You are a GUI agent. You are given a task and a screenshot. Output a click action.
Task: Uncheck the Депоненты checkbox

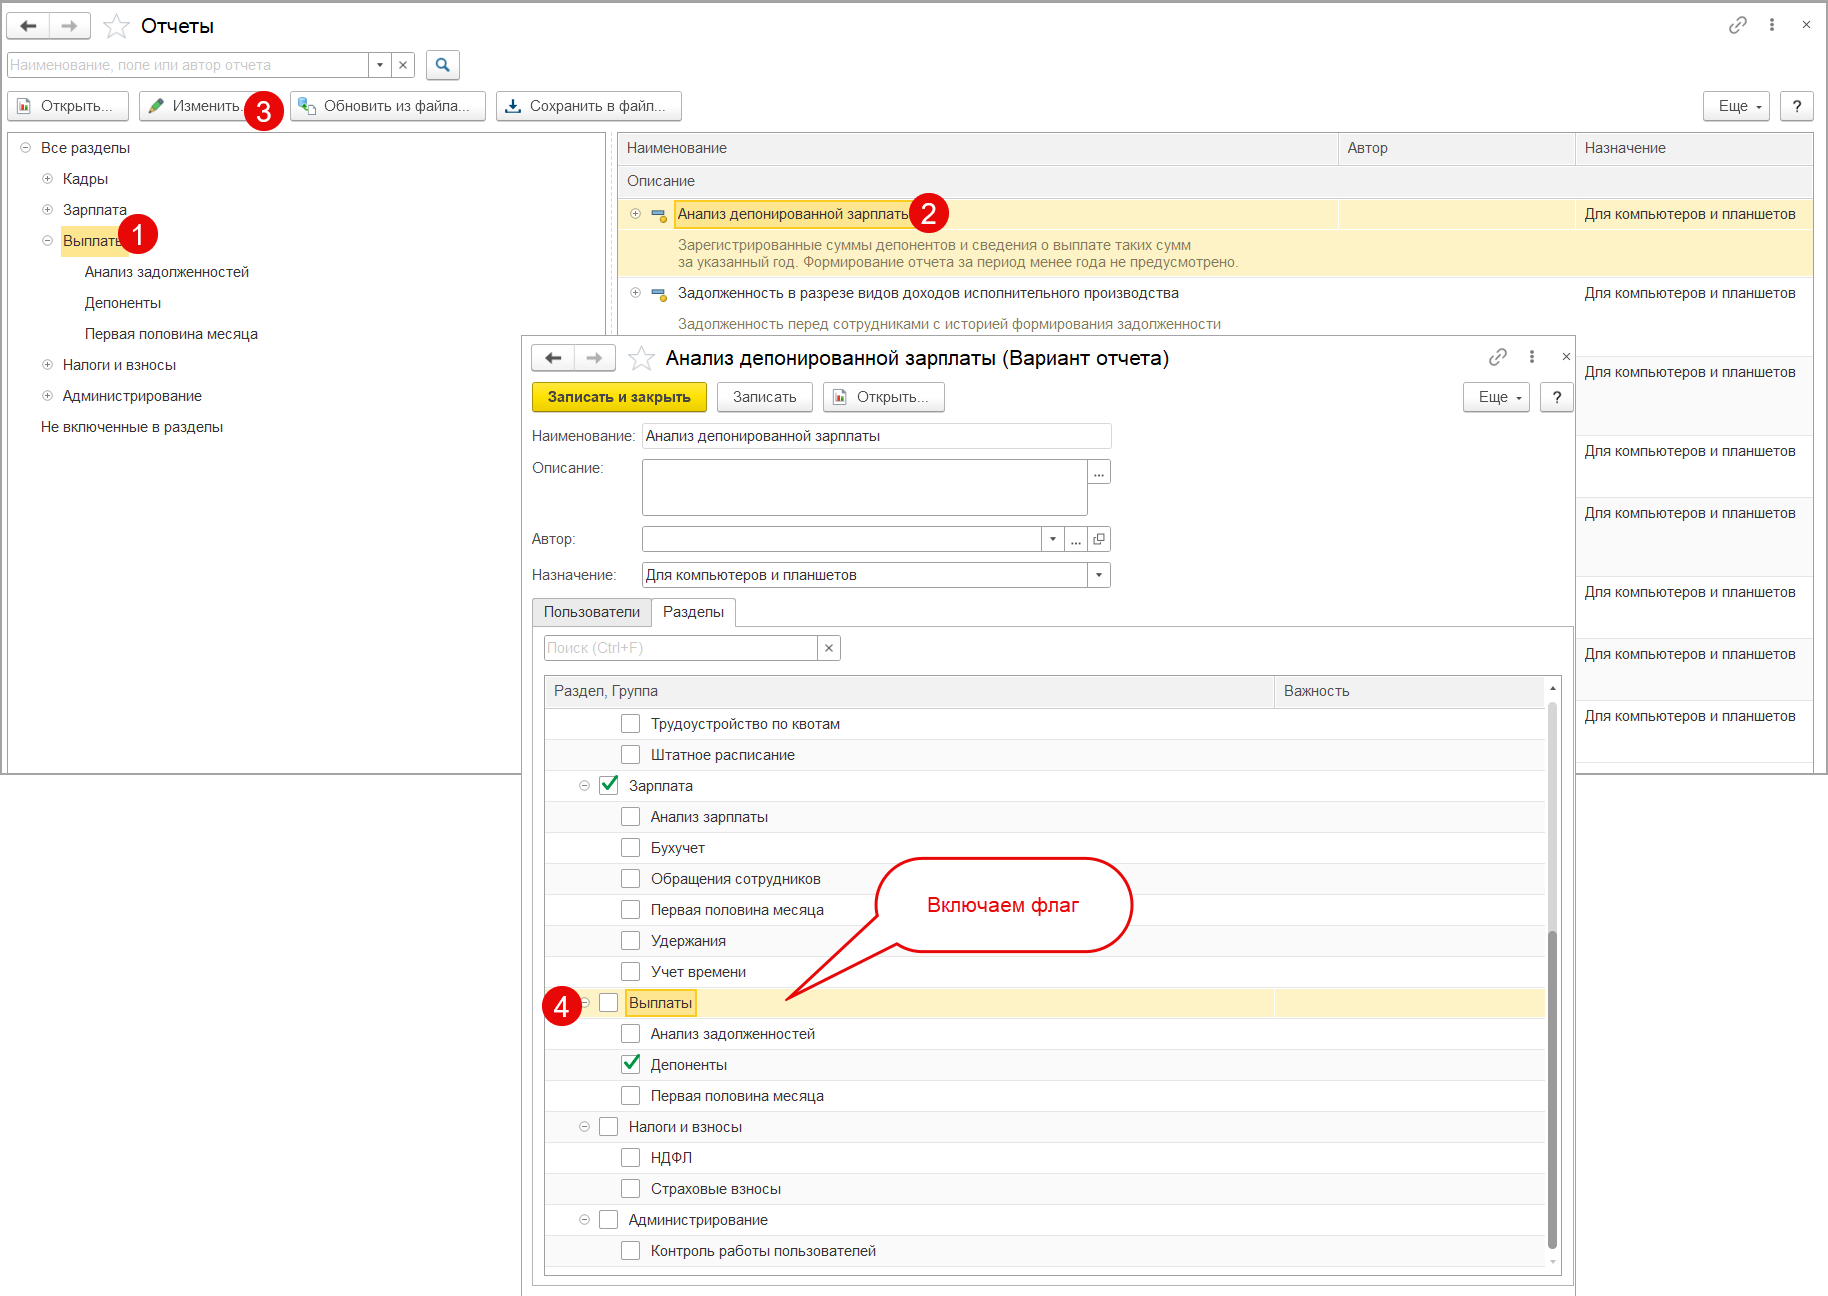(x=630, y=1064)
